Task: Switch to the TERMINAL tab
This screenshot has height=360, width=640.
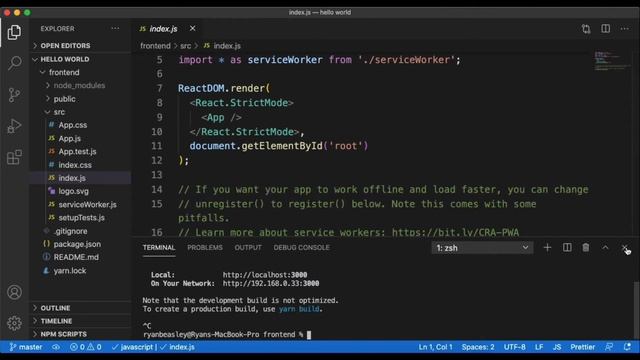Action: coord(159,248)
